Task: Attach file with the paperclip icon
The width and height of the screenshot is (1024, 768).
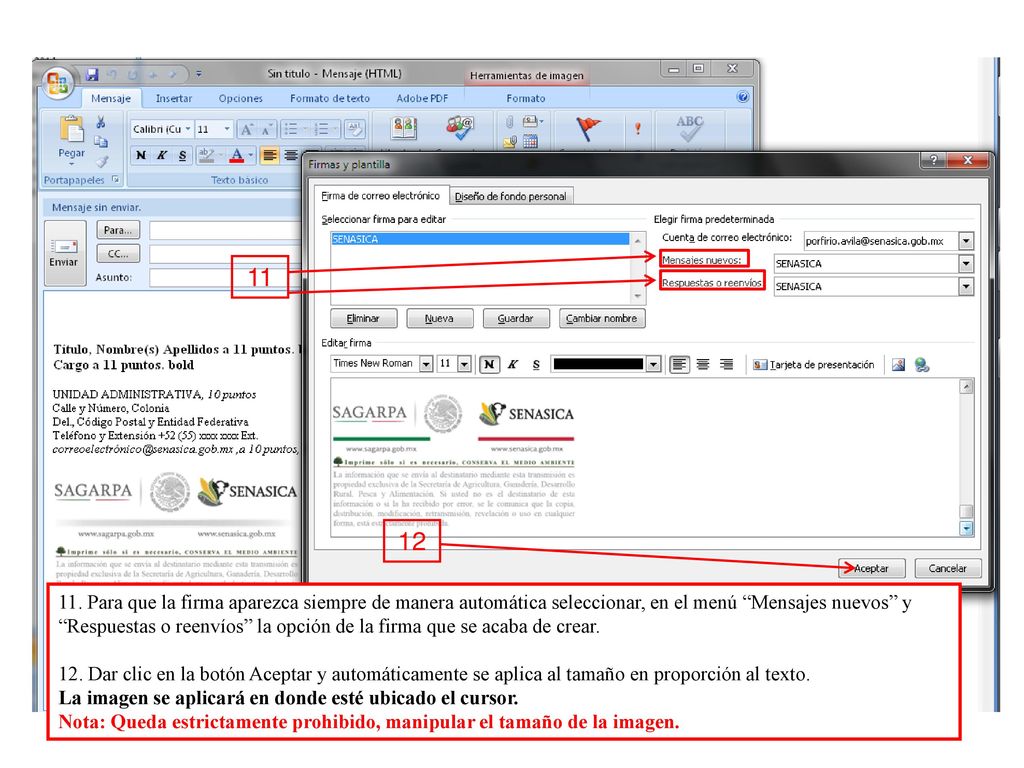Action: [x=509, y=122]
